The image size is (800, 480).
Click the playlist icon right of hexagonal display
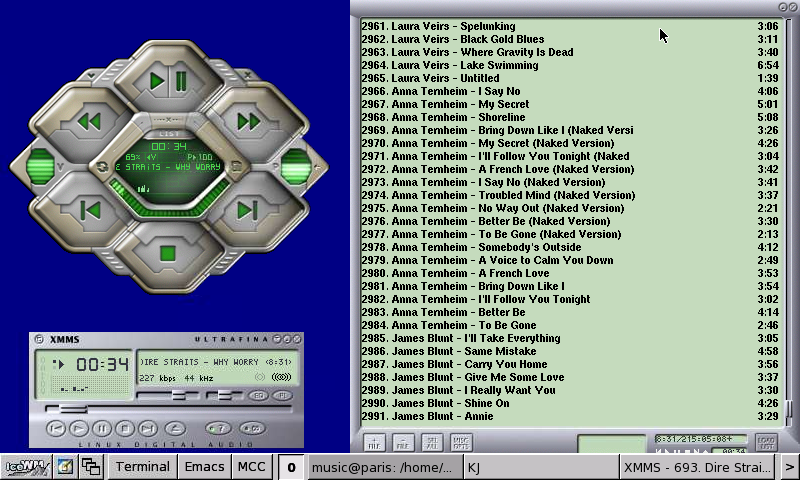236,167
